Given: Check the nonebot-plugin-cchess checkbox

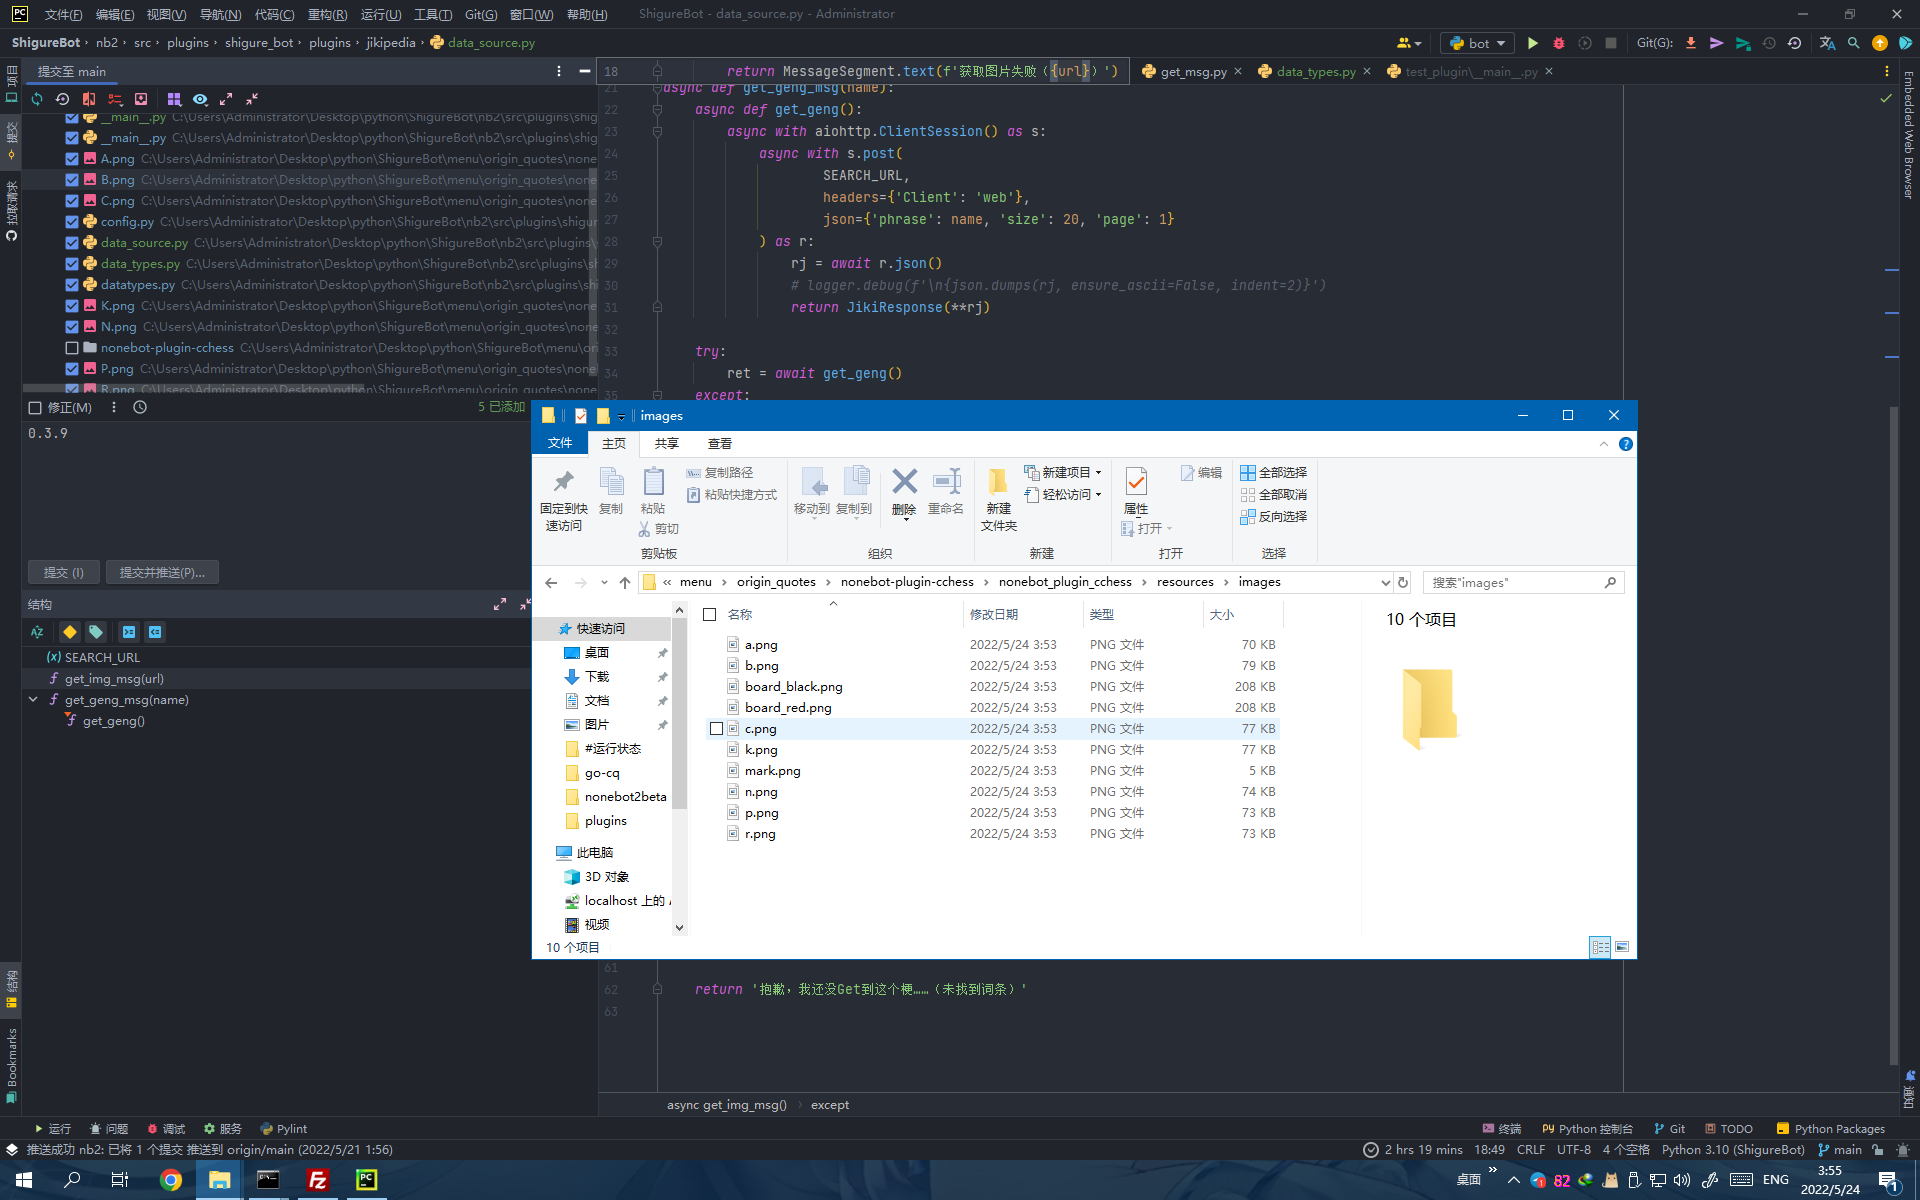Looking at the screenshot, I should click(72, 348).
